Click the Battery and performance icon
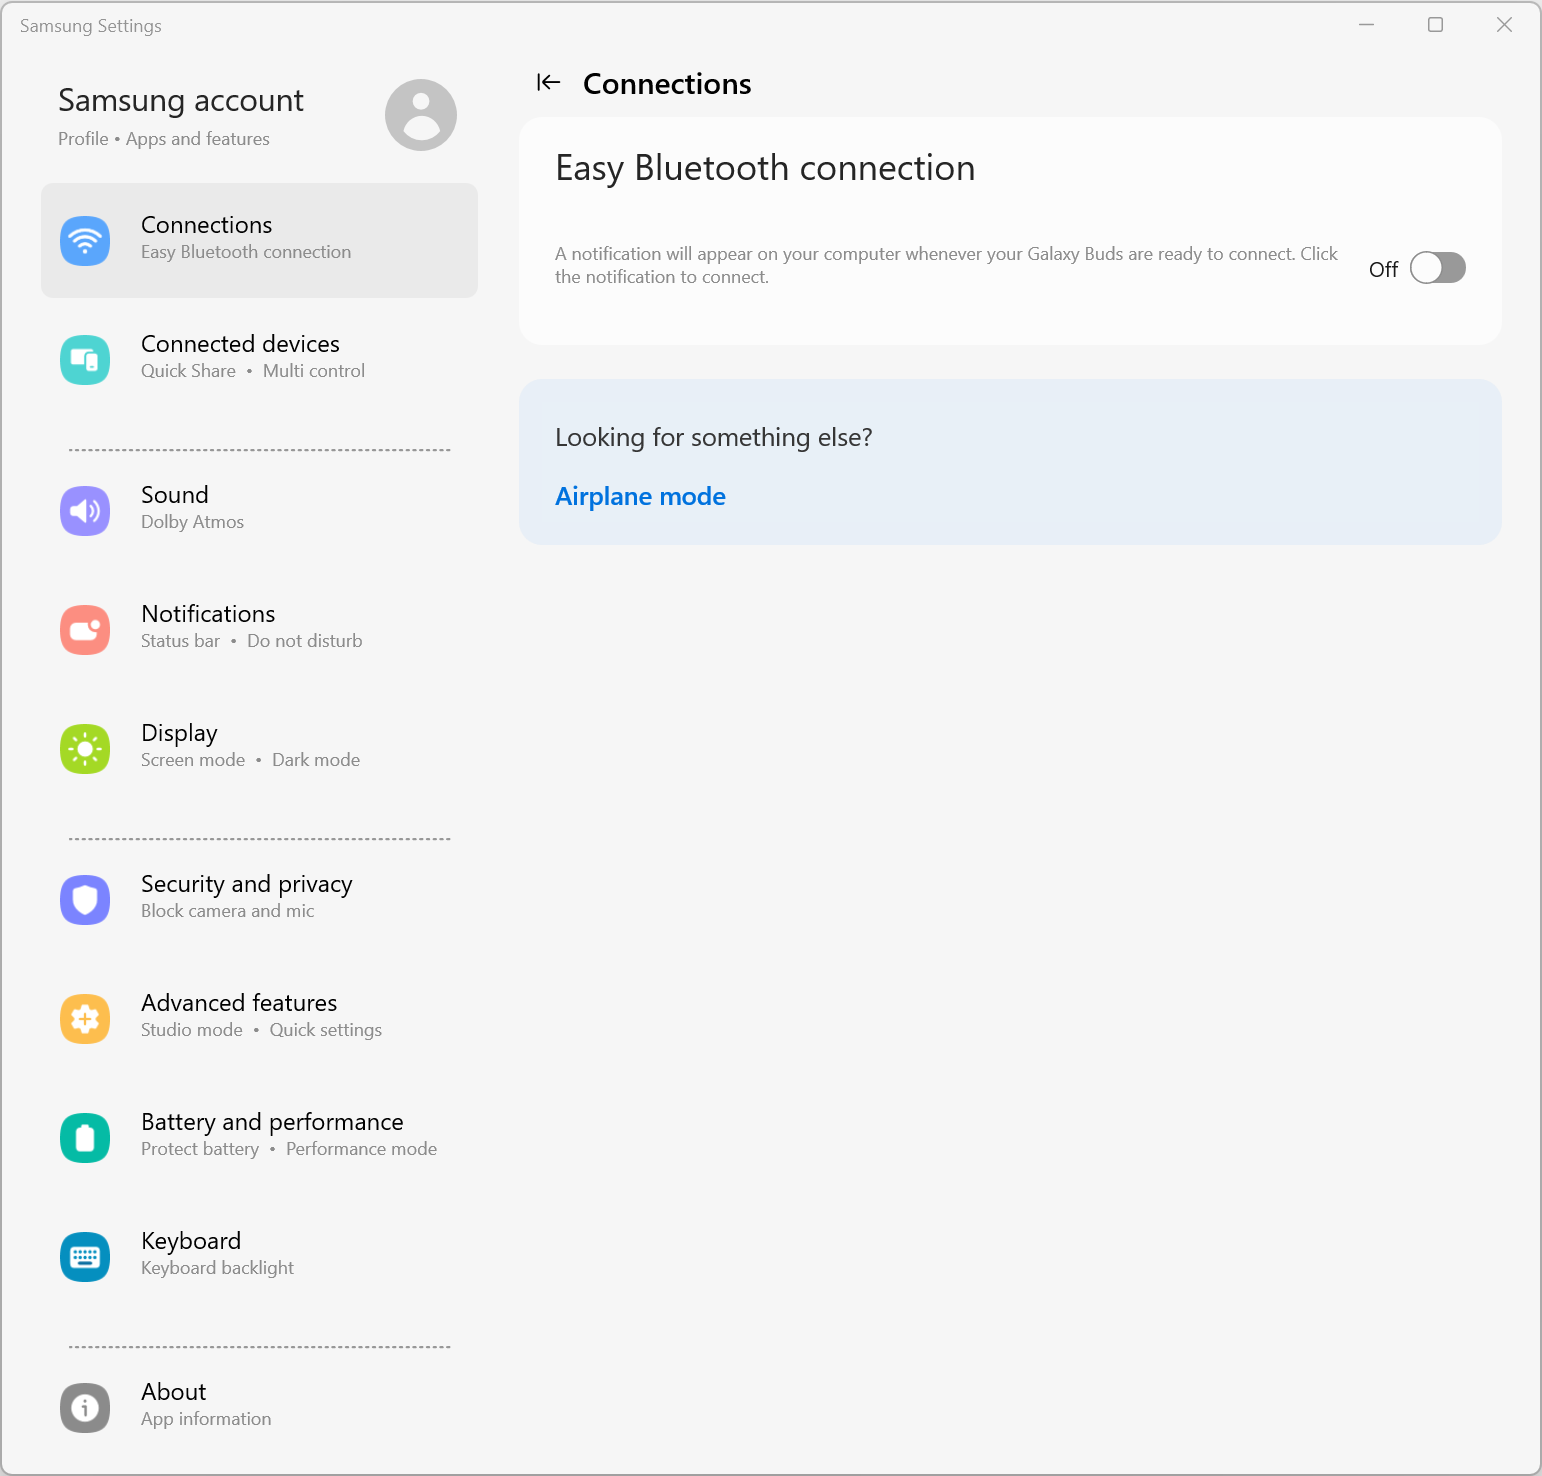 click(x=85, y=1138)
